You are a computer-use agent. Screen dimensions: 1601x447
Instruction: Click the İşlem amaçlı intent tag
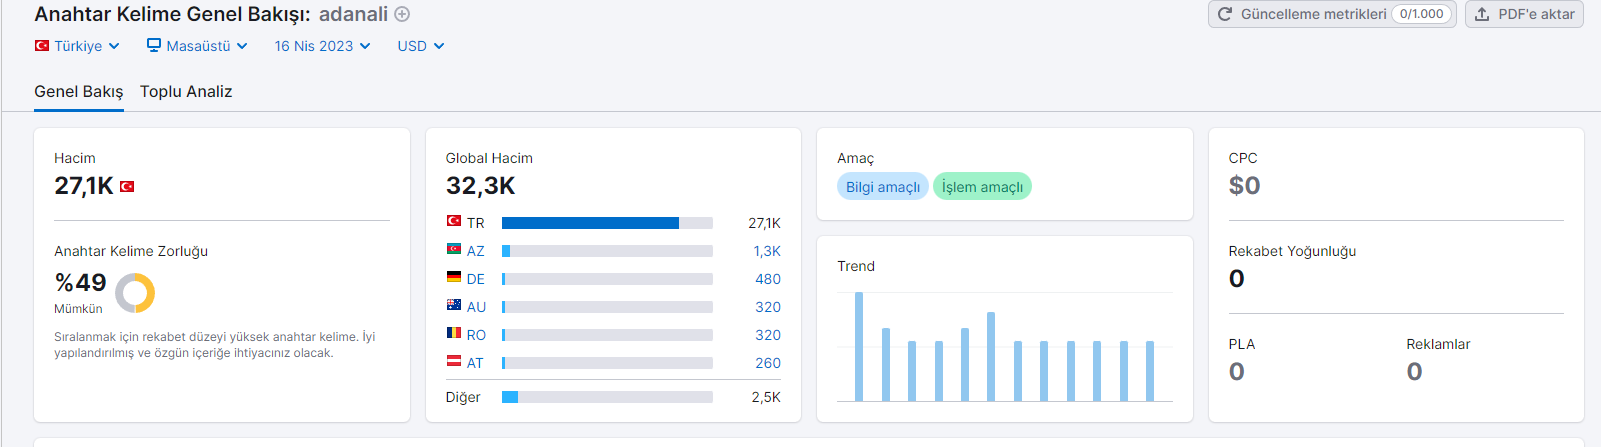pos(982,187)
